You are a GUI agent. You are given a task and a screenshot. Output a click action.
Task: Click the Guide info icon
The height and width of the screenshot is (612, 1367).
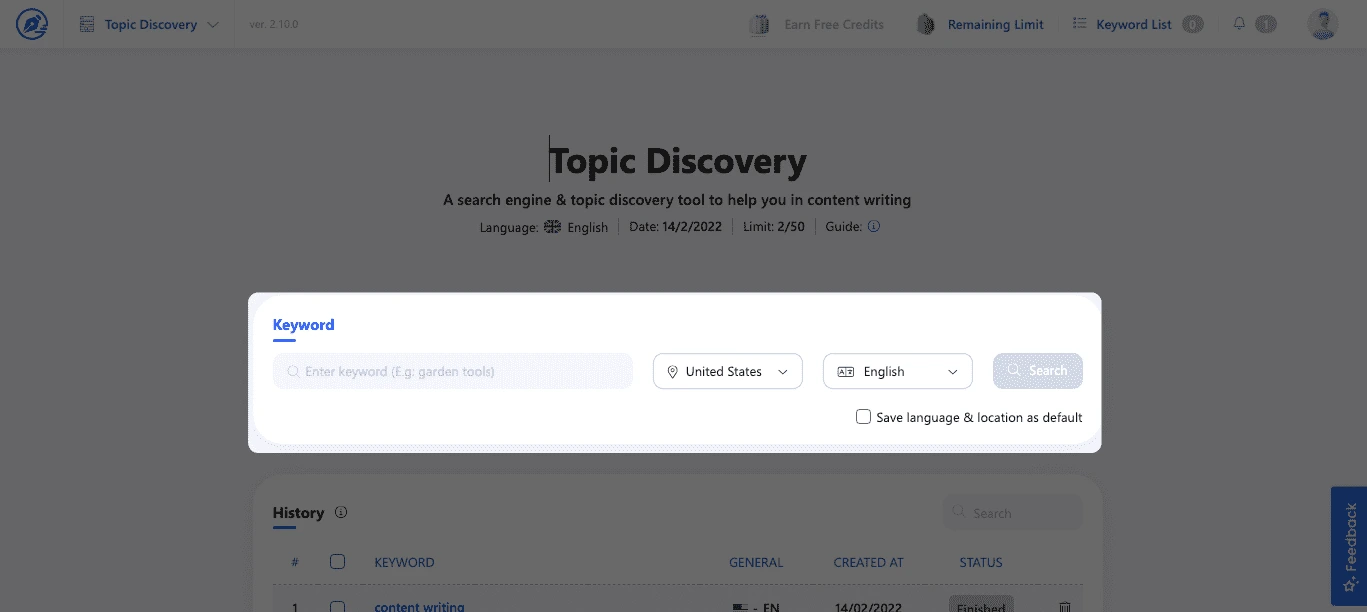[873, 226]
